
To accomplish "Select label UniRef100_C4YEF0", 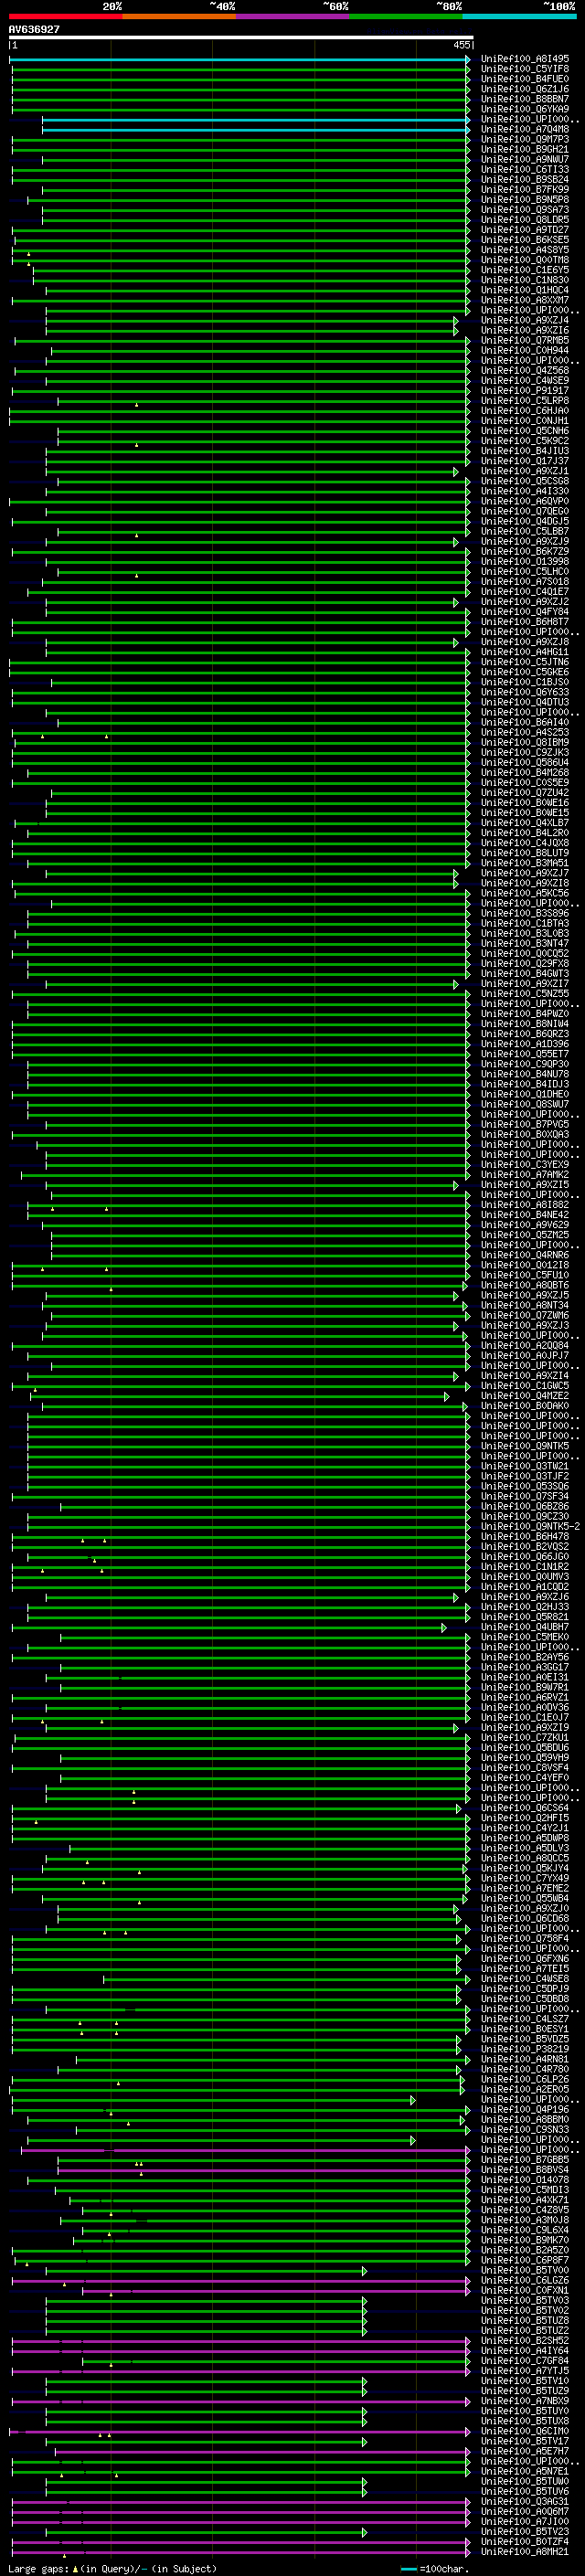I will [x=525, y=1778].
